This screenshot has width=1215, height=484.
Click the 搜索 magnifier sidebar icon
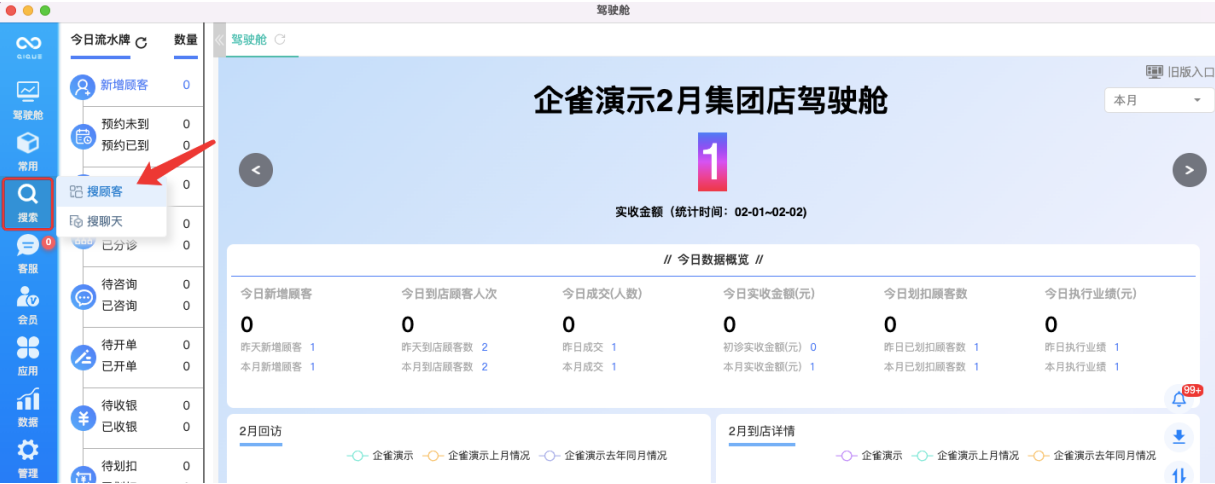[28, 202]
